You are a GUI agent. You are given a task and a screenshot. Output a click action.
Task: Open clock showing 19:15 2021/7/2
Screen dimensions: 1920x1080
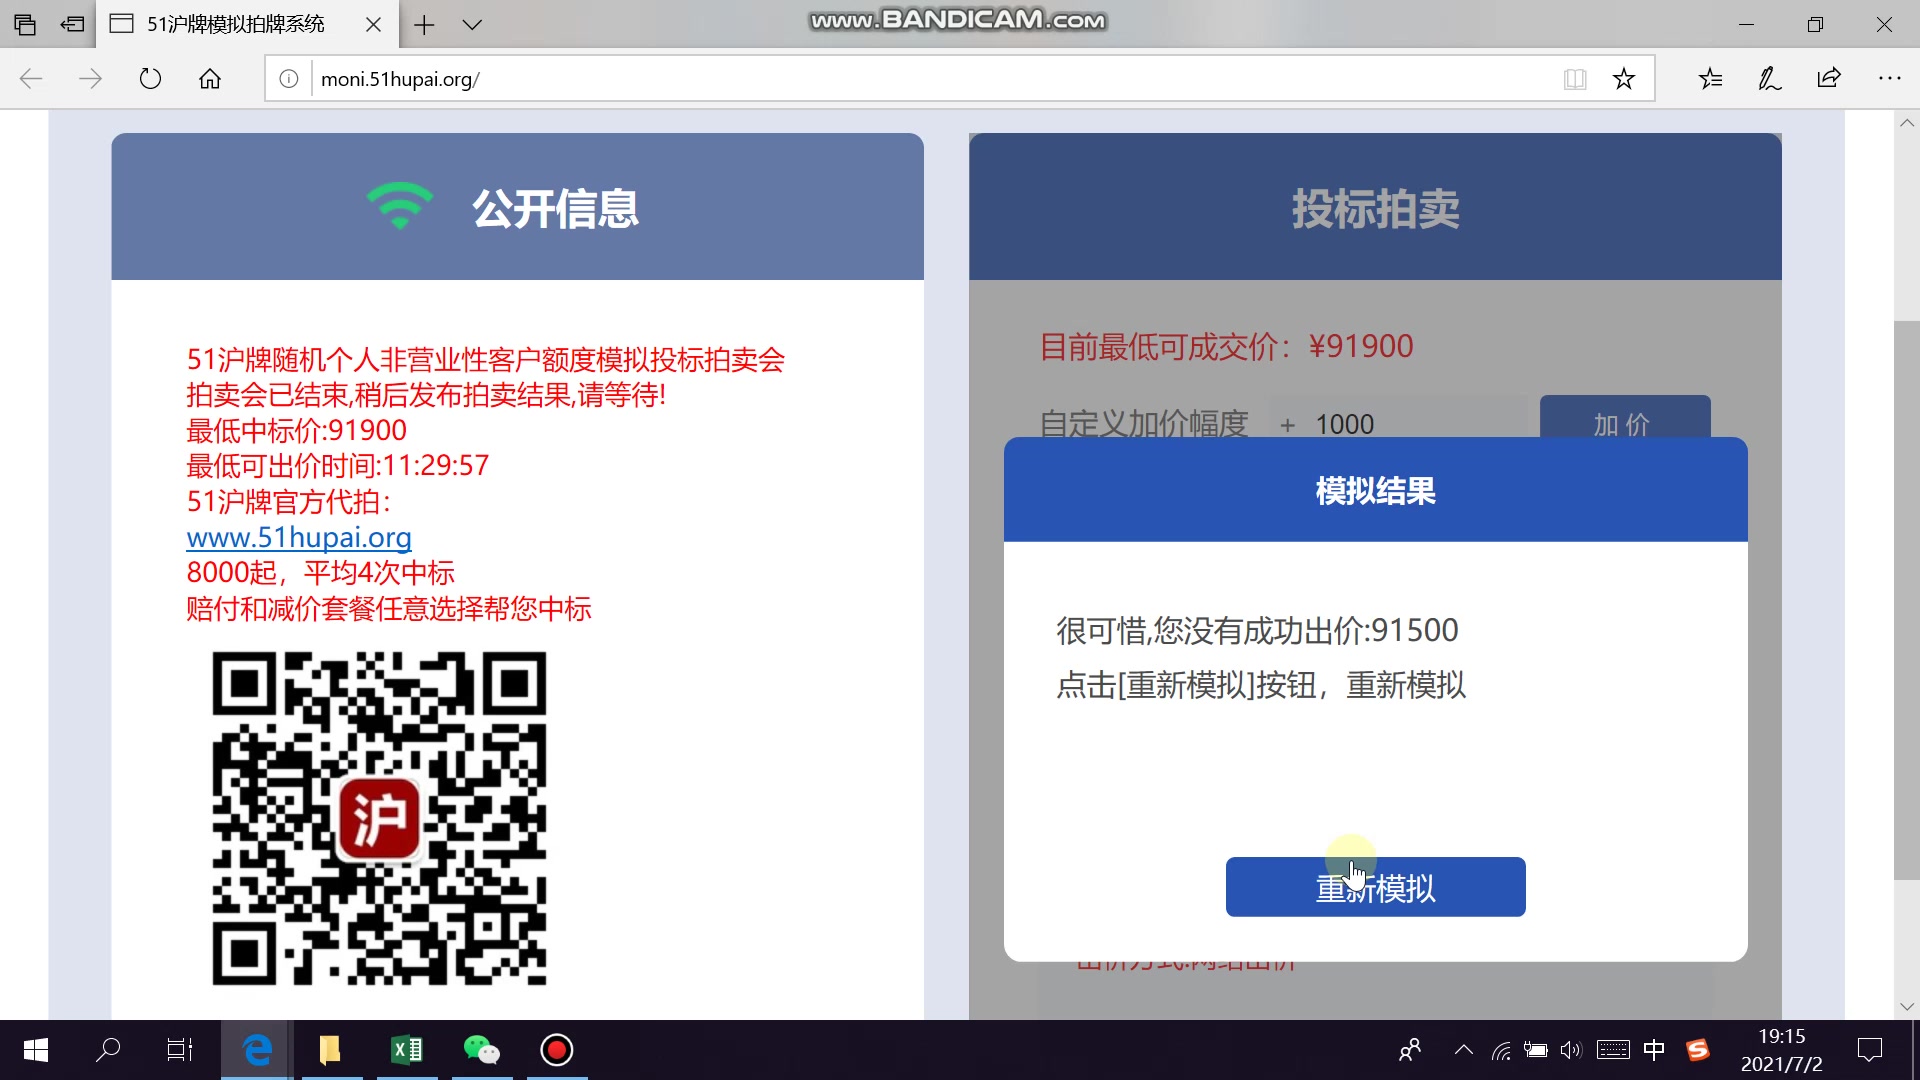coord(1781,1050)
